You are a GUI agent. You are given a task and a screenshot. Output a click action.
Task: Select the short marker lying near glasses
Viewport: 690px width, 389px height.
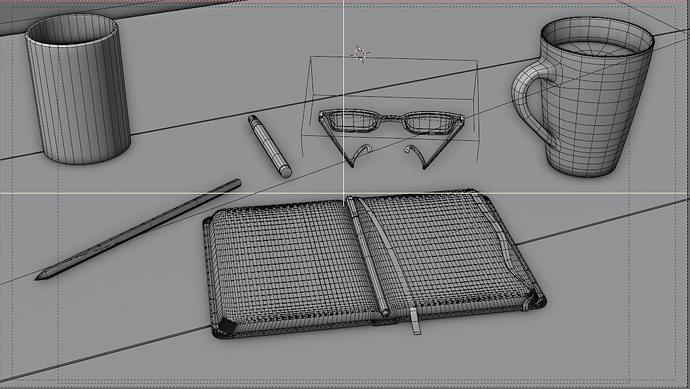pyautogui.click(x=270, y=146)
